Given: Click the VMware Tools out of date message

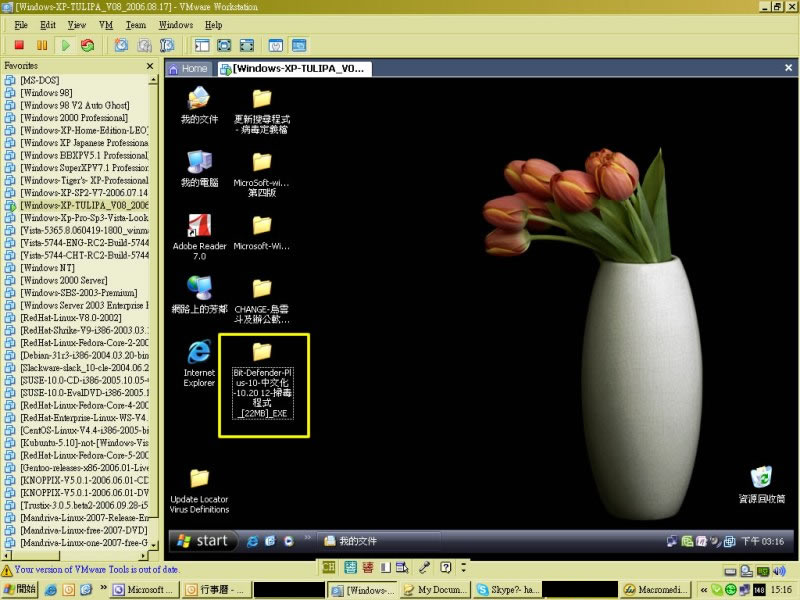Looking at the screenshot, I should (97, 569).
